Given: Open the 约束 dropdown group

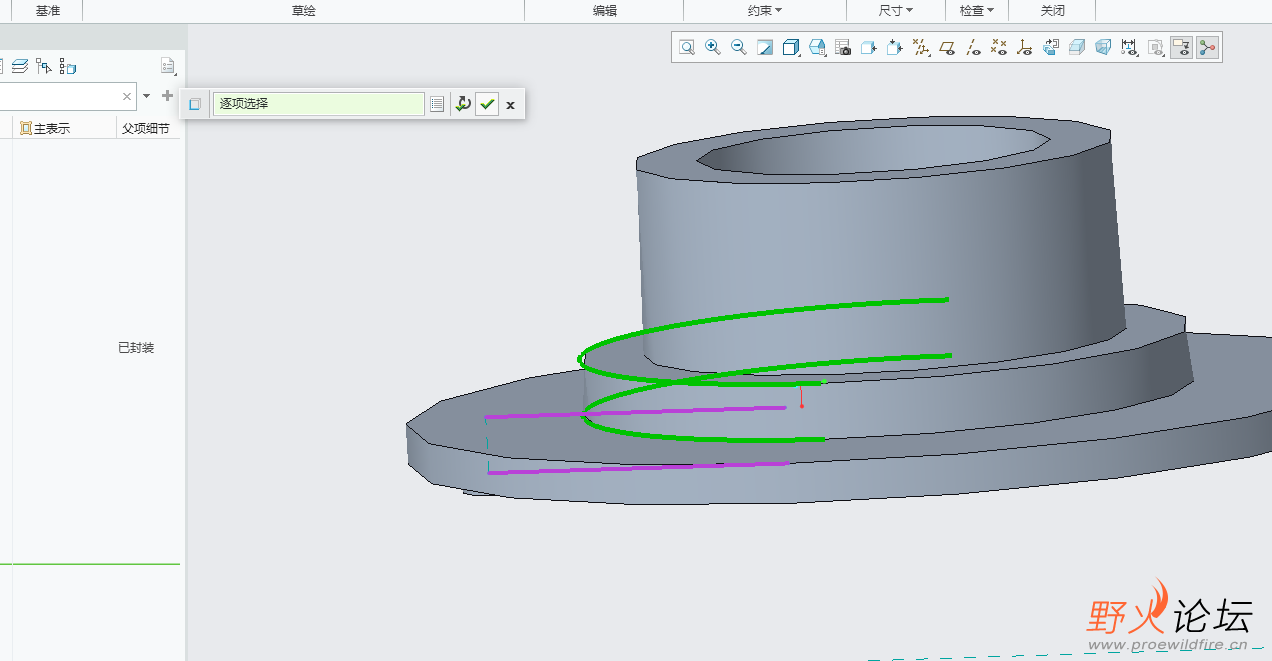Looking at the screenshot, I should click(765, 11).
